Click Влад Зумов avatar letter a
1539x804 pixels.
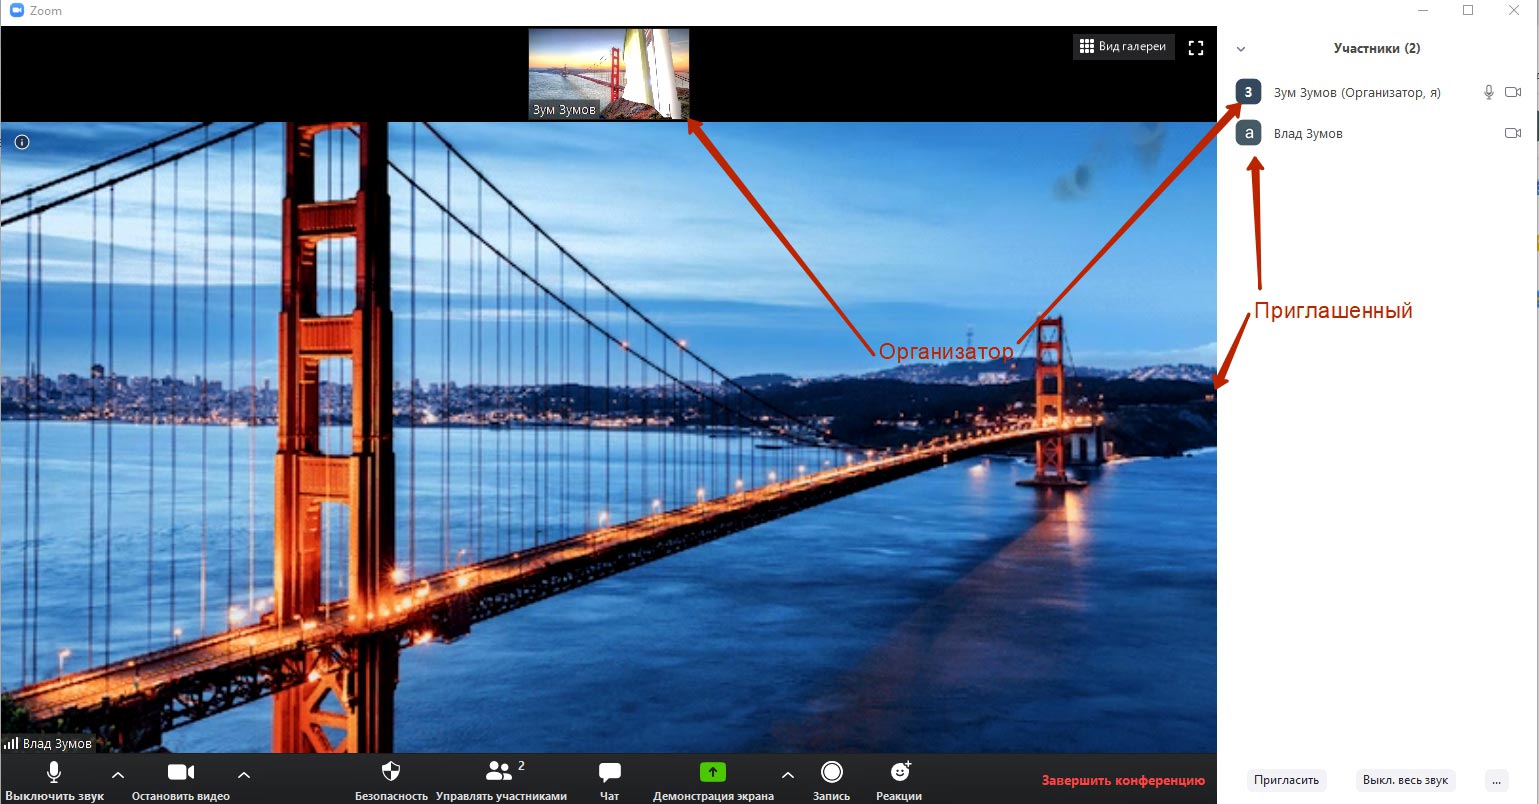pos(1248,133)
